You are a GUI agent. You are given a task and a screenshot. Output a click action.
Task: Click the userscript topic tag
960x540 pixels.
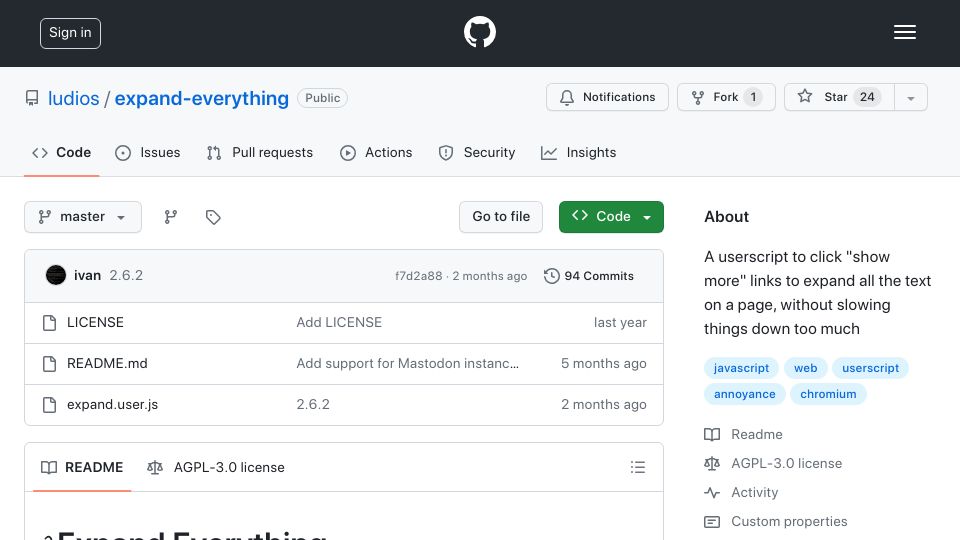point(870,368)
